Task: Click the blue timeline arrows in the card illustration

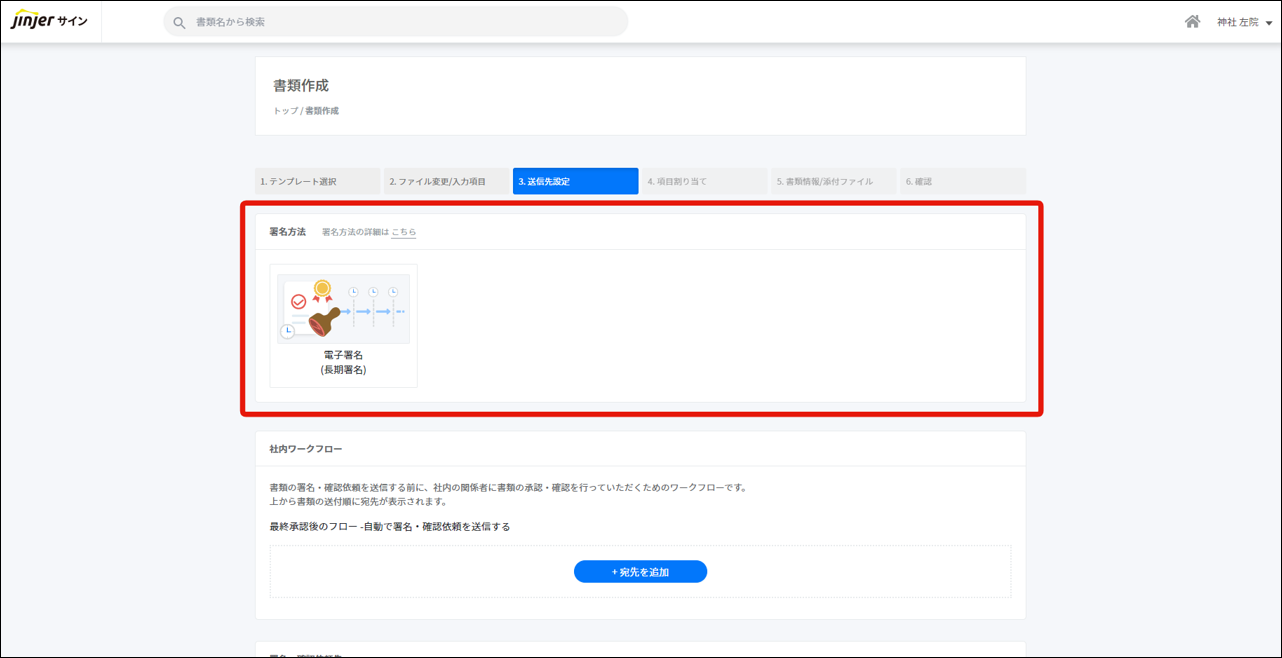Action: 374,312
